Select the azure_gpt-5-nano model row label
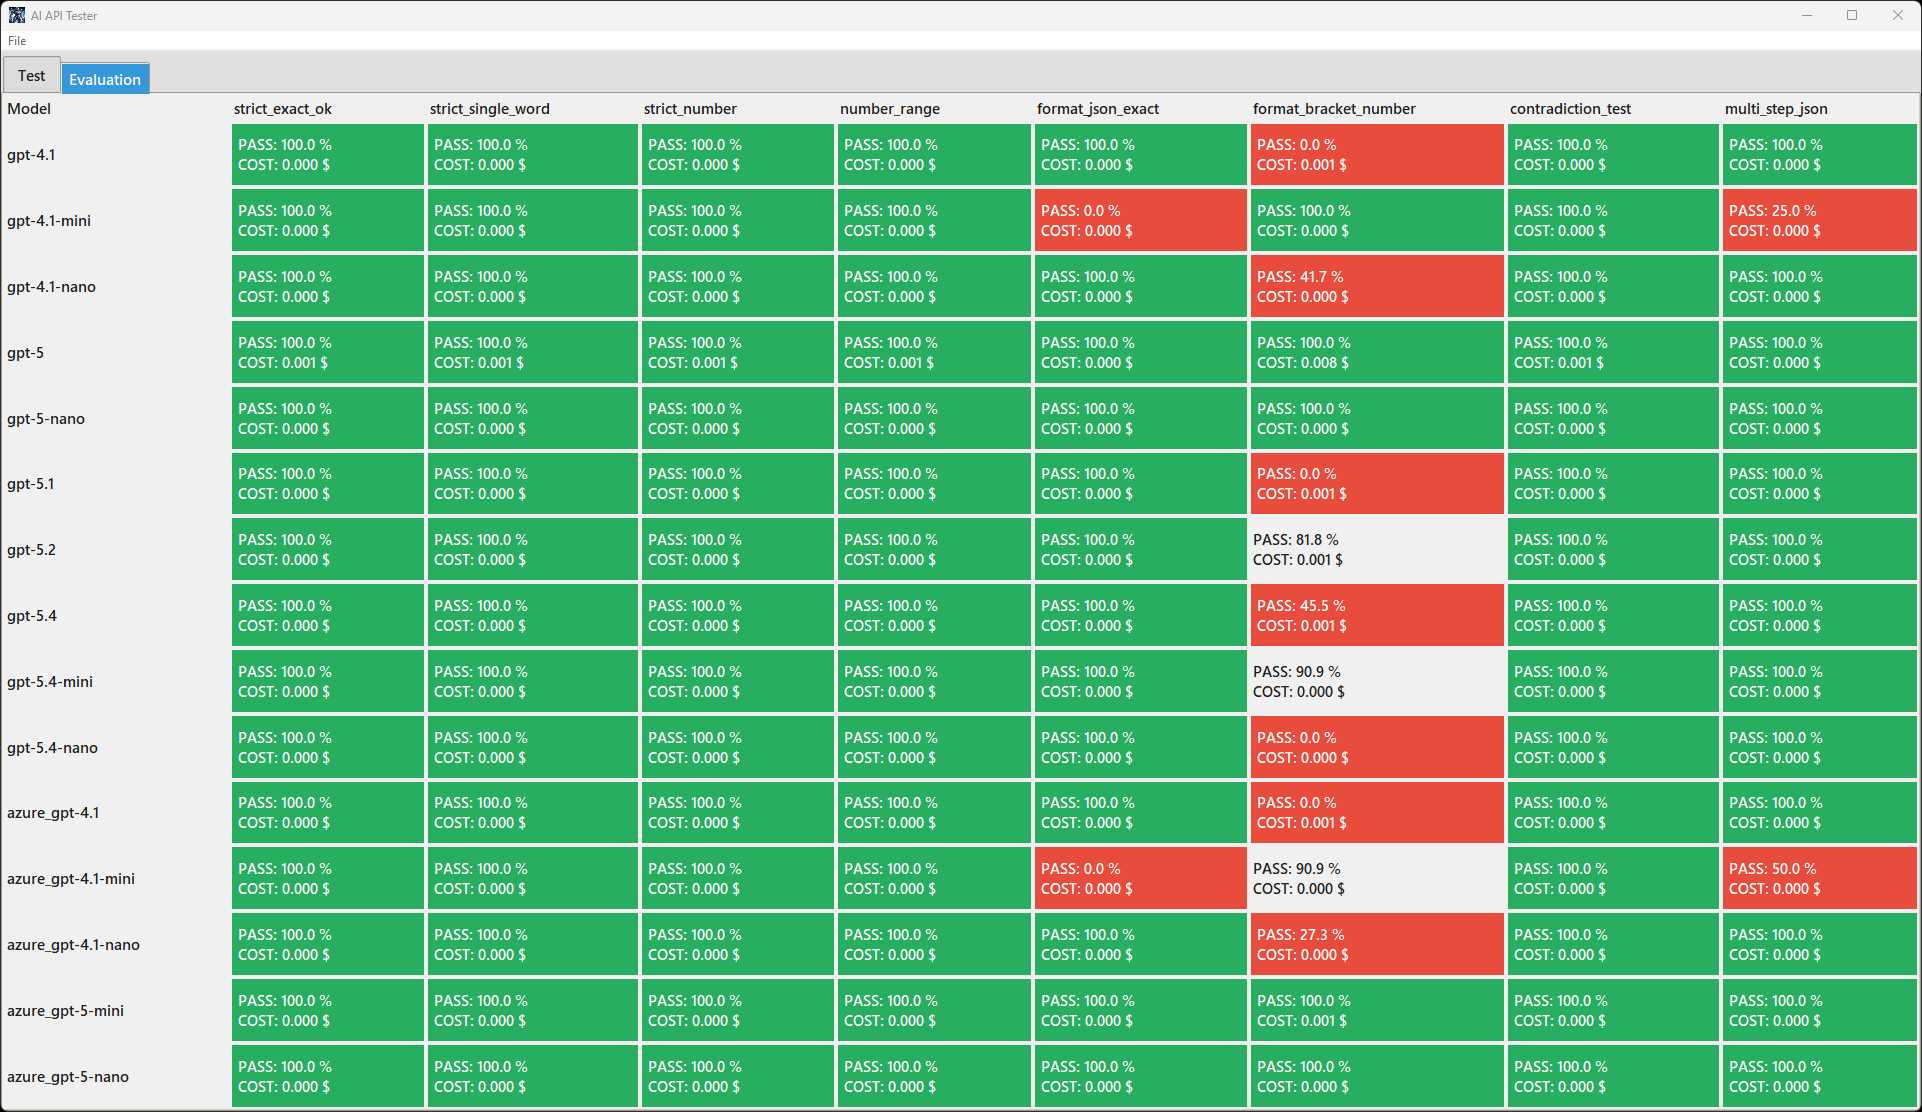 tap(68, 1077)
